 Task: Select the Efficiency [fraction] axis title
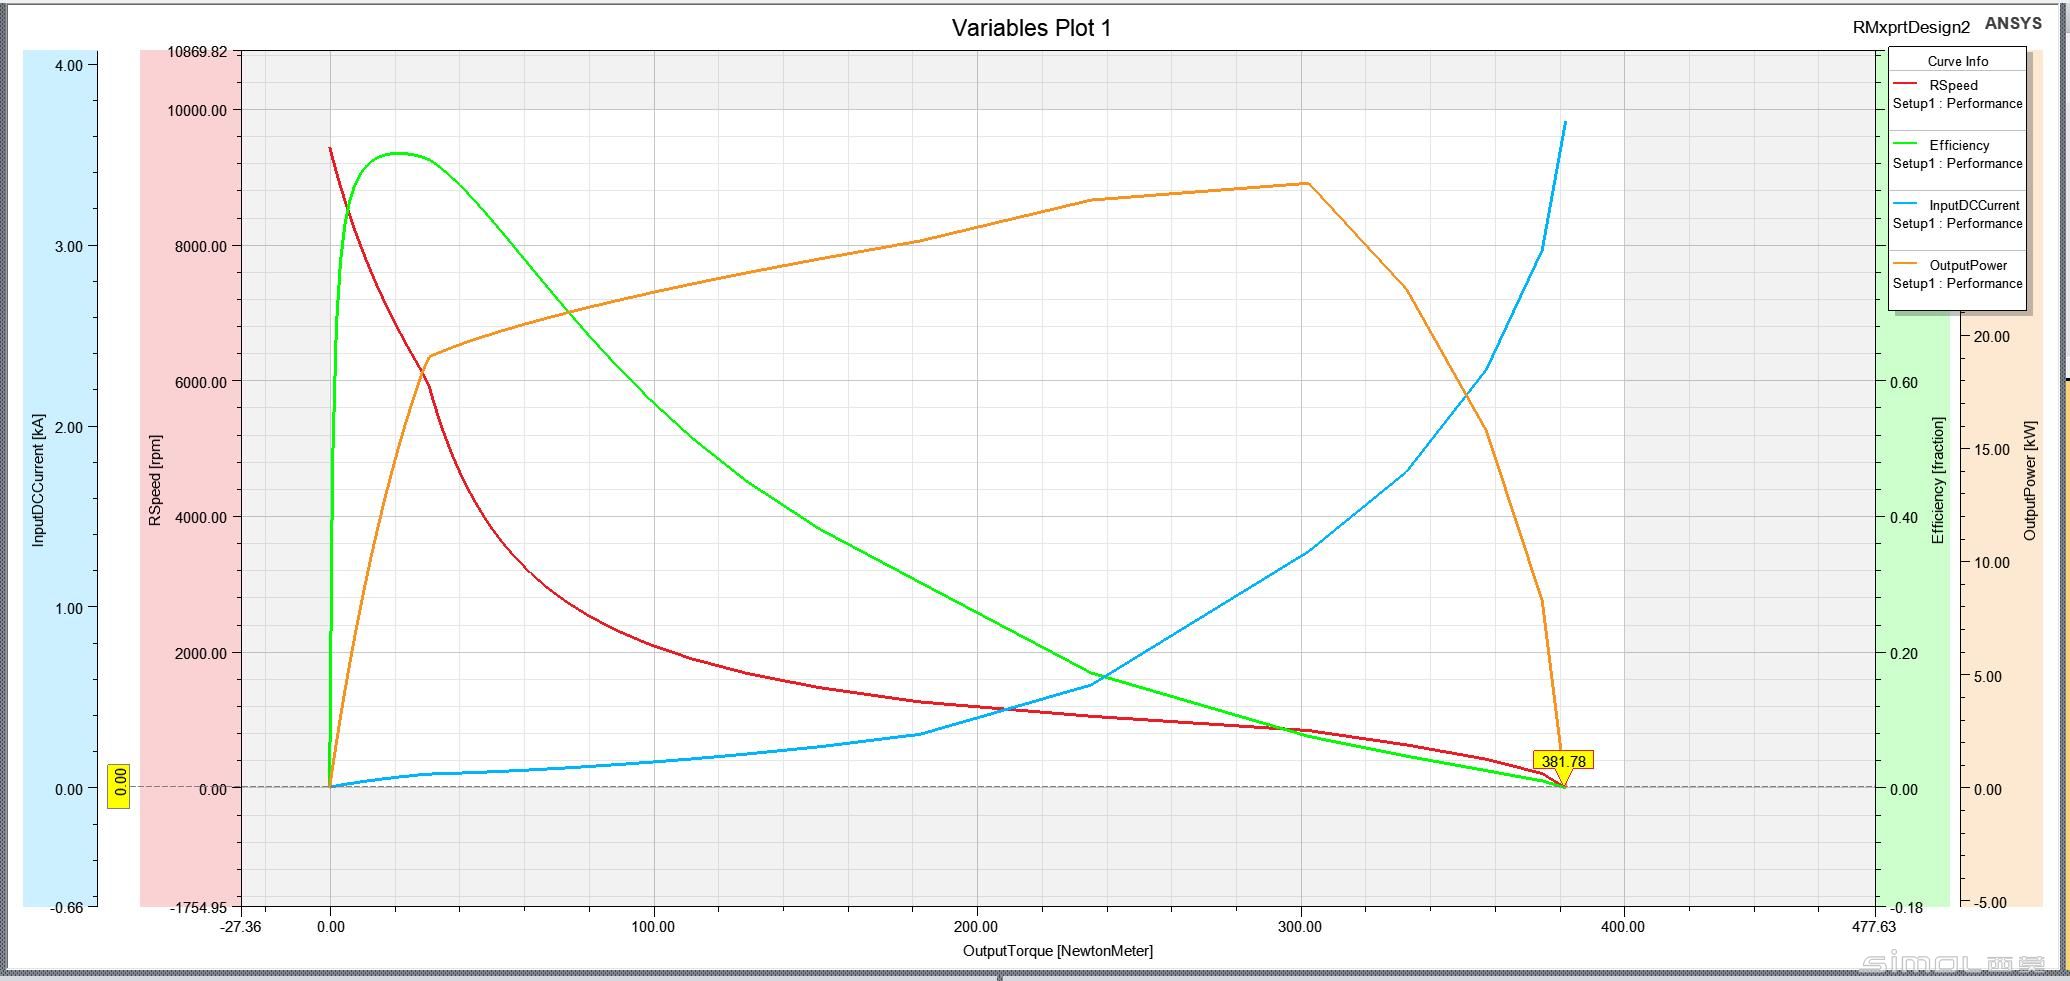[x=1938, y=481]
